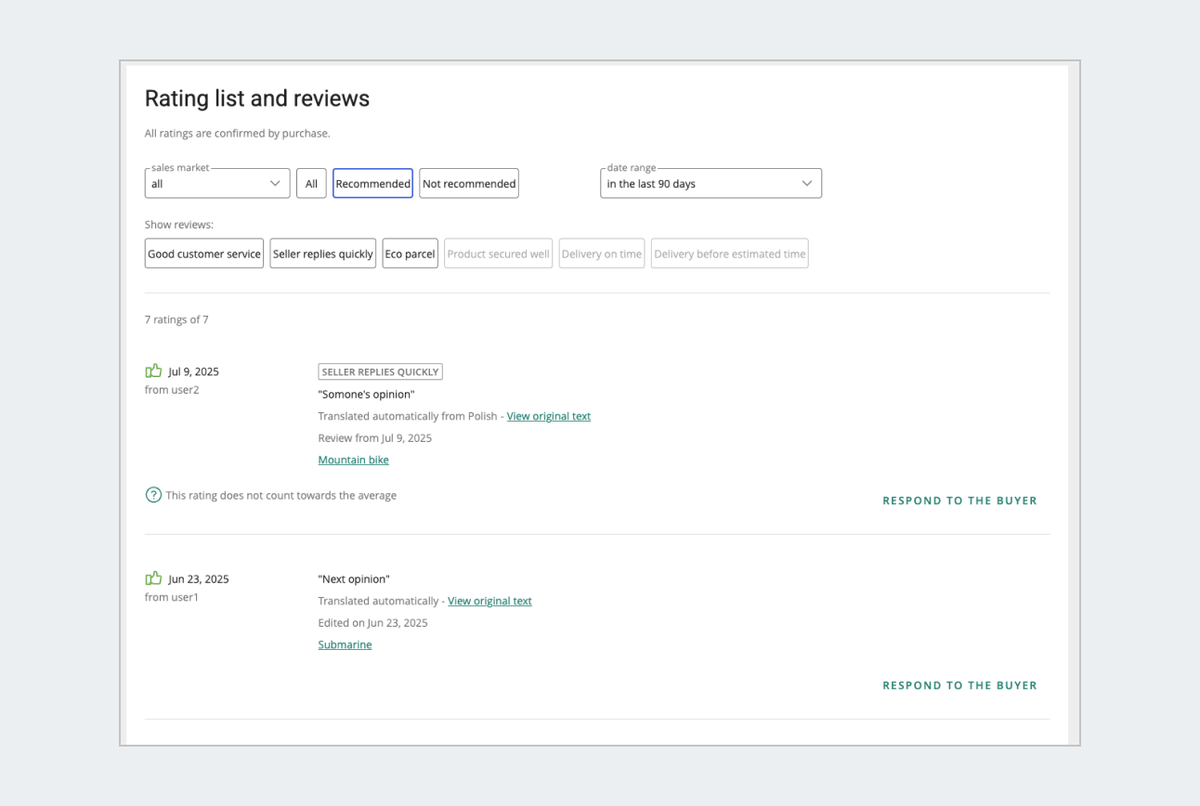Open the Submarine product link
The width and height of the screenshot is (1200, 806).
click(345, 645)
